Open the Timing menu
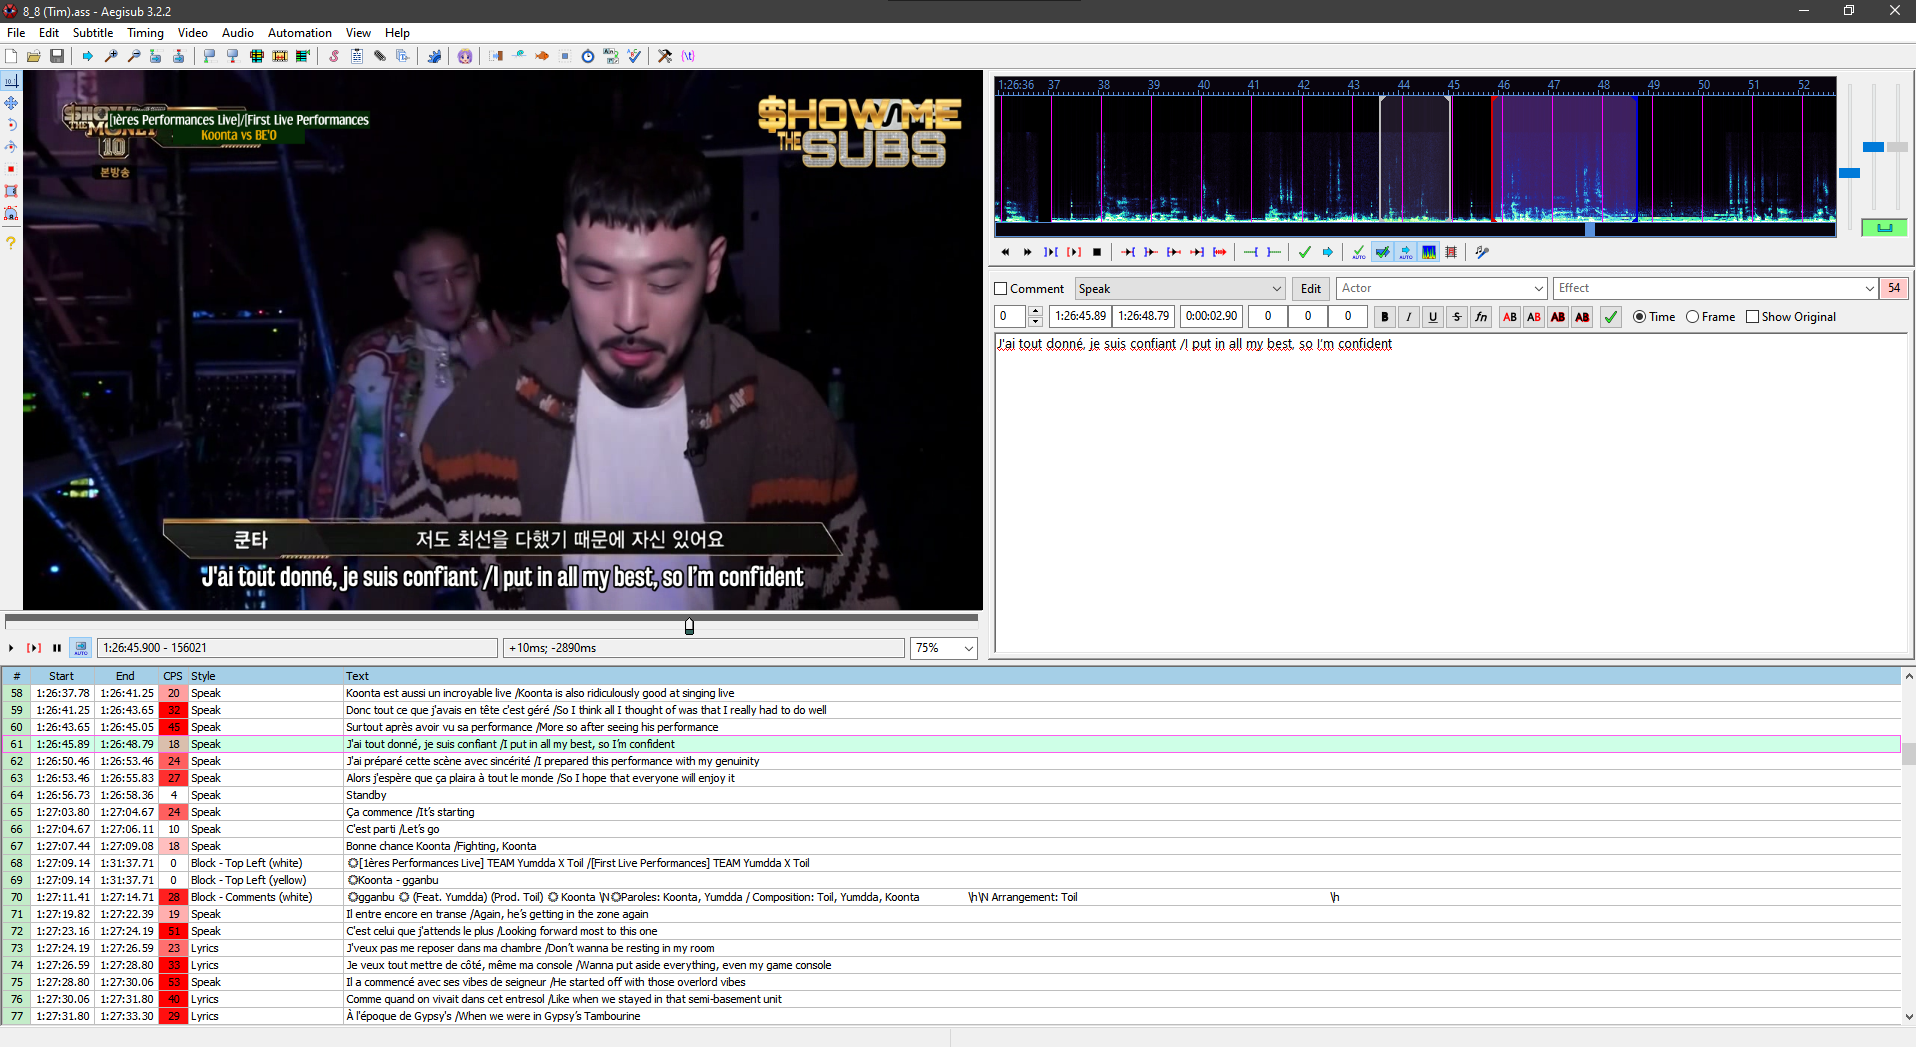 point(145,33)
